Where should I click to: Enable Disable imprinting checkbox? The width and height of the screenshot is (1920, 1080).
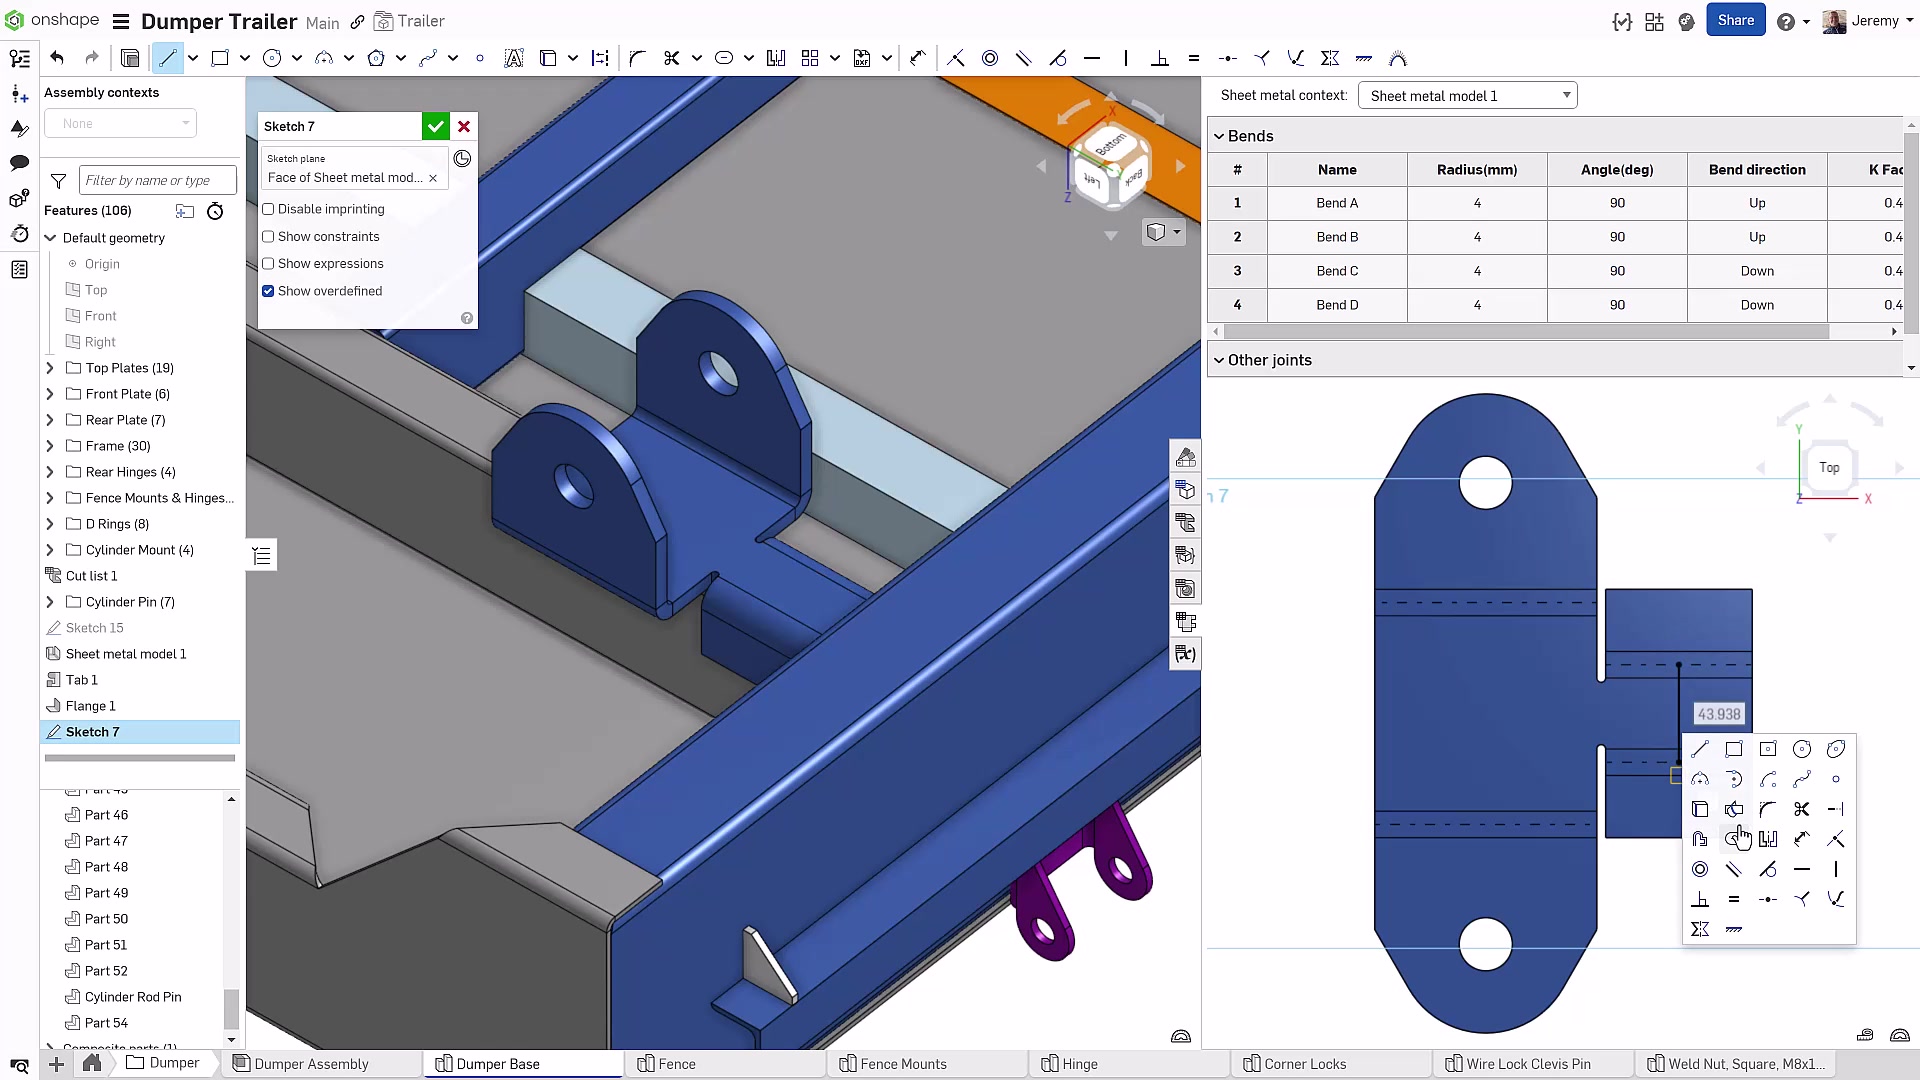tap(268, 209)
